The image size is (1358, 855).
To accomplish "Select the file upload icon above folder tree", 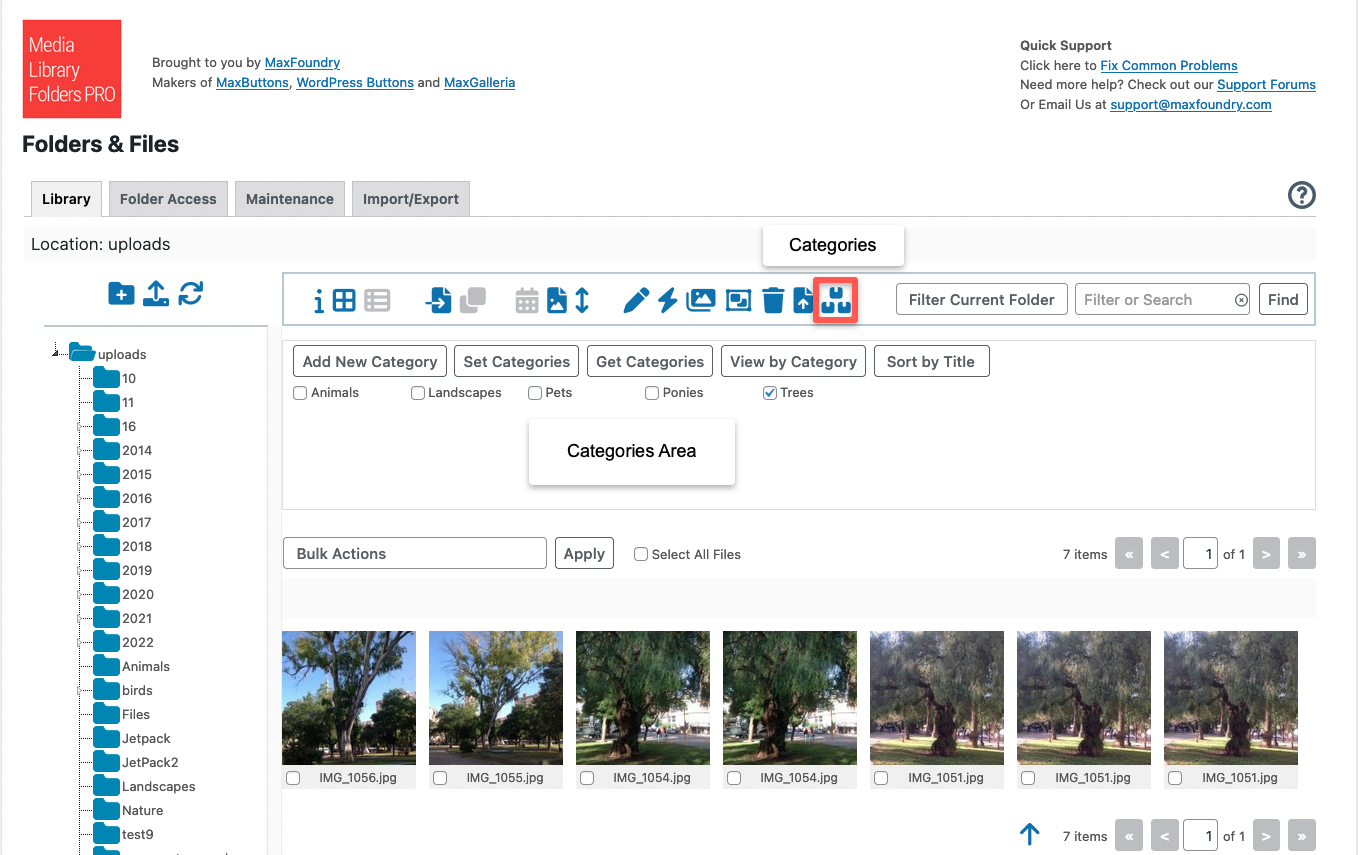I will (x=155, y=294).
